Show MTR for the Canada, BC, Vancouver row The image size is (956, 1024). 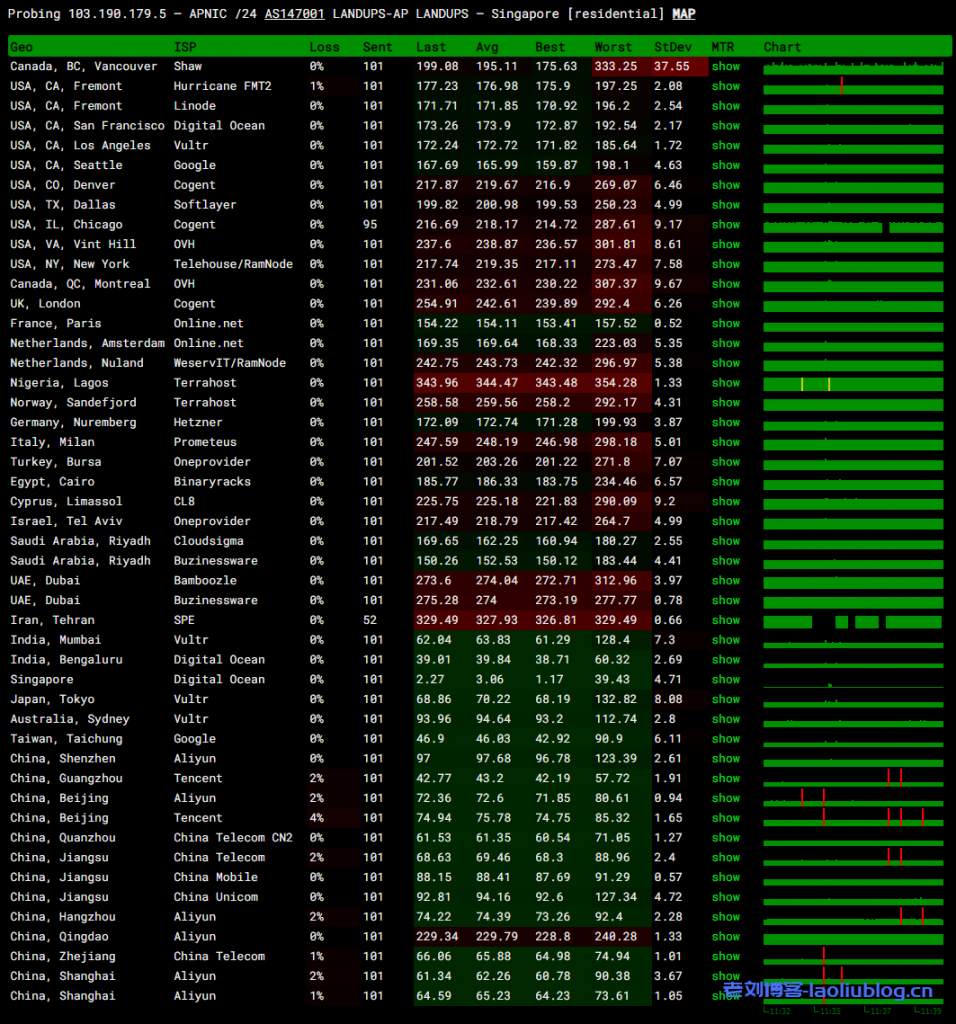726,66
